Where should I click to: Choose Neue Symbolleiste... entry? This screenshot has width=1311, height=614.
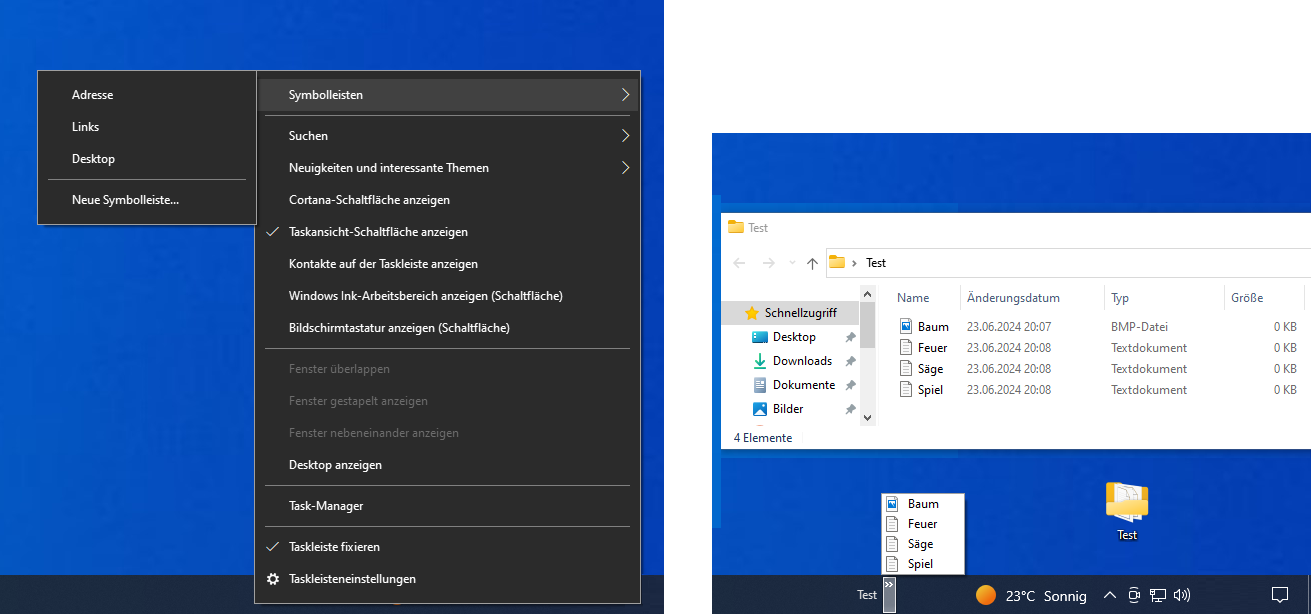point(147,200)
